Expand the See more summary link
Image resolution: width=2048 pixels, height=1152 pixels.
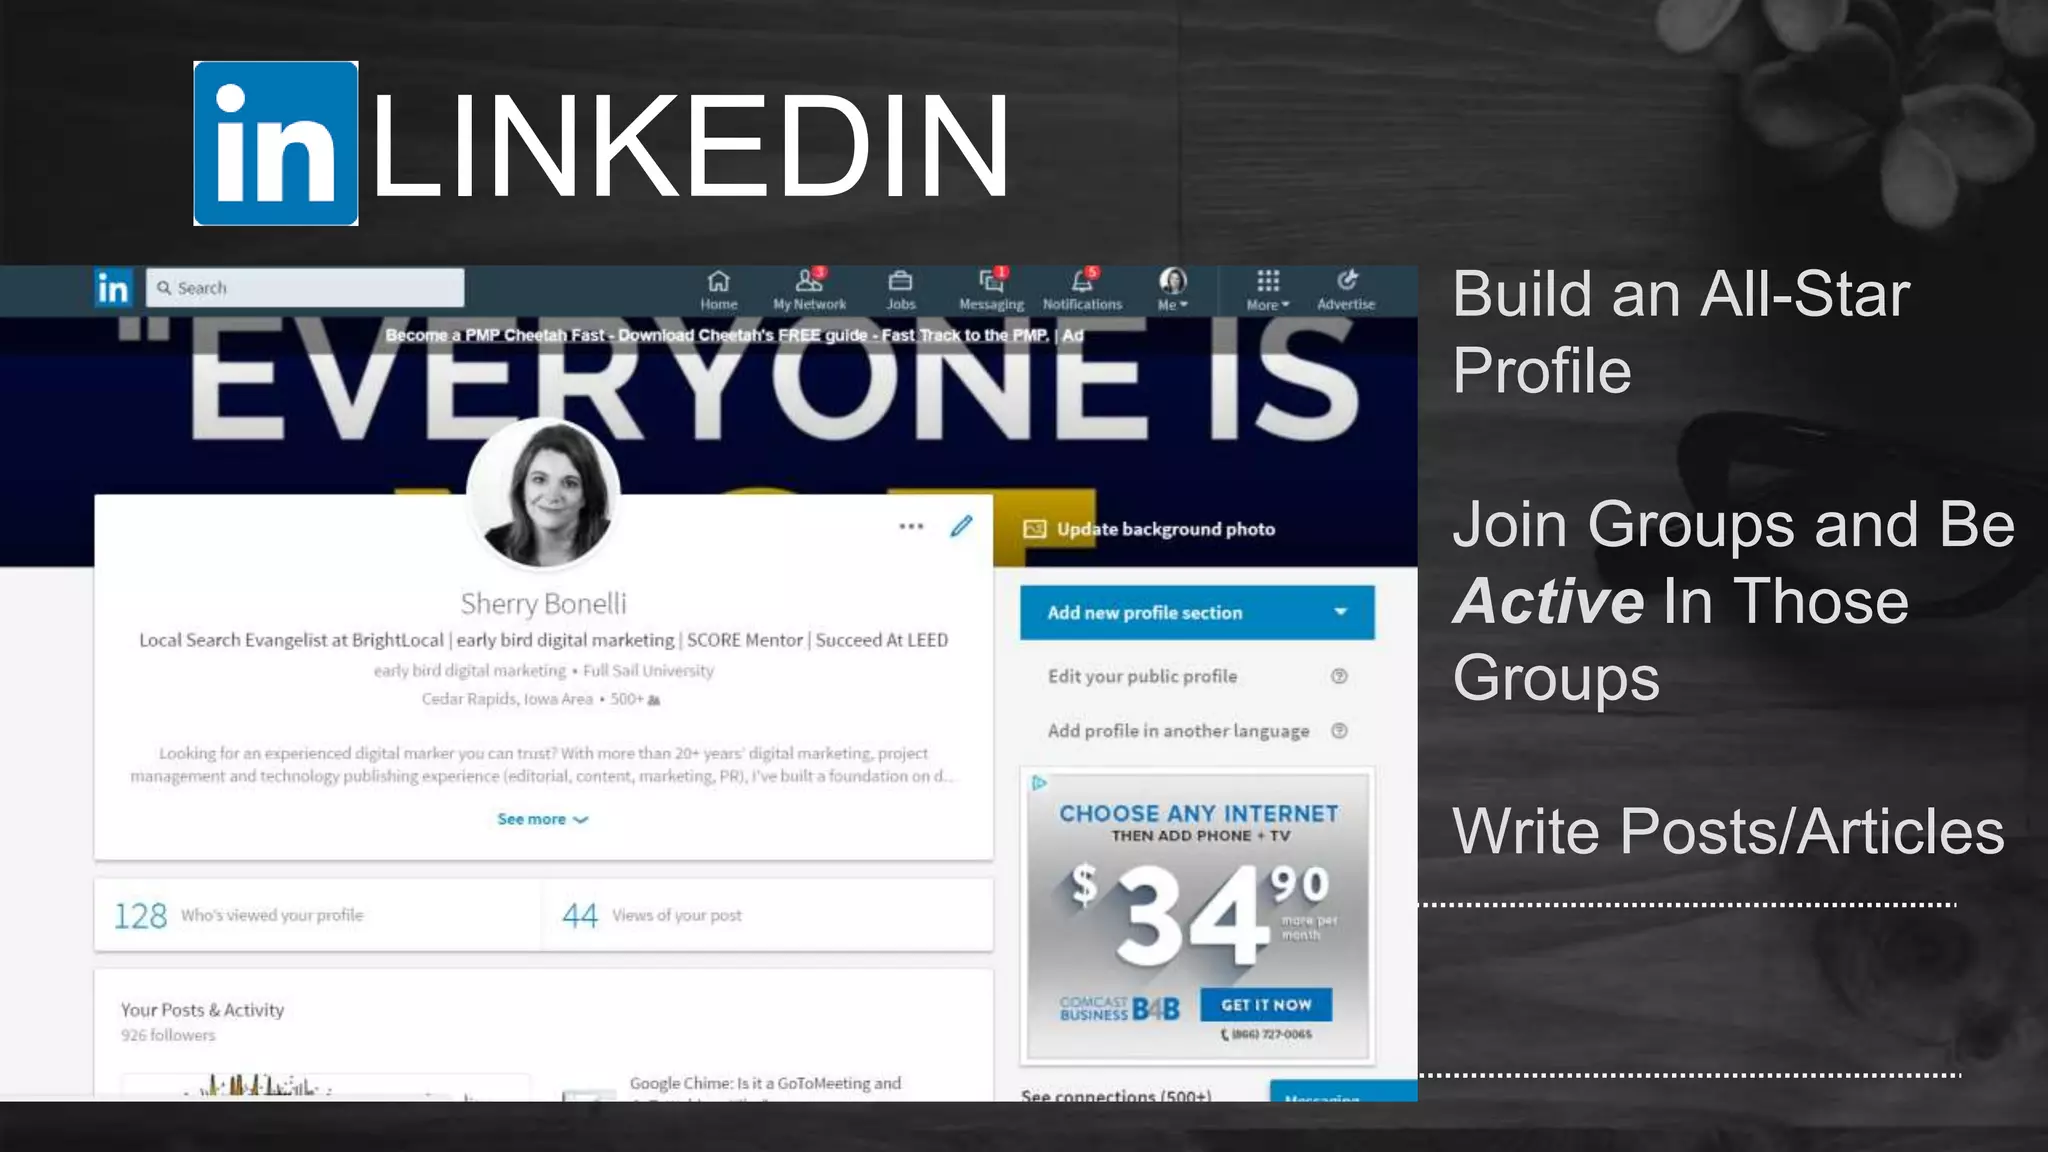coord(543,819)
